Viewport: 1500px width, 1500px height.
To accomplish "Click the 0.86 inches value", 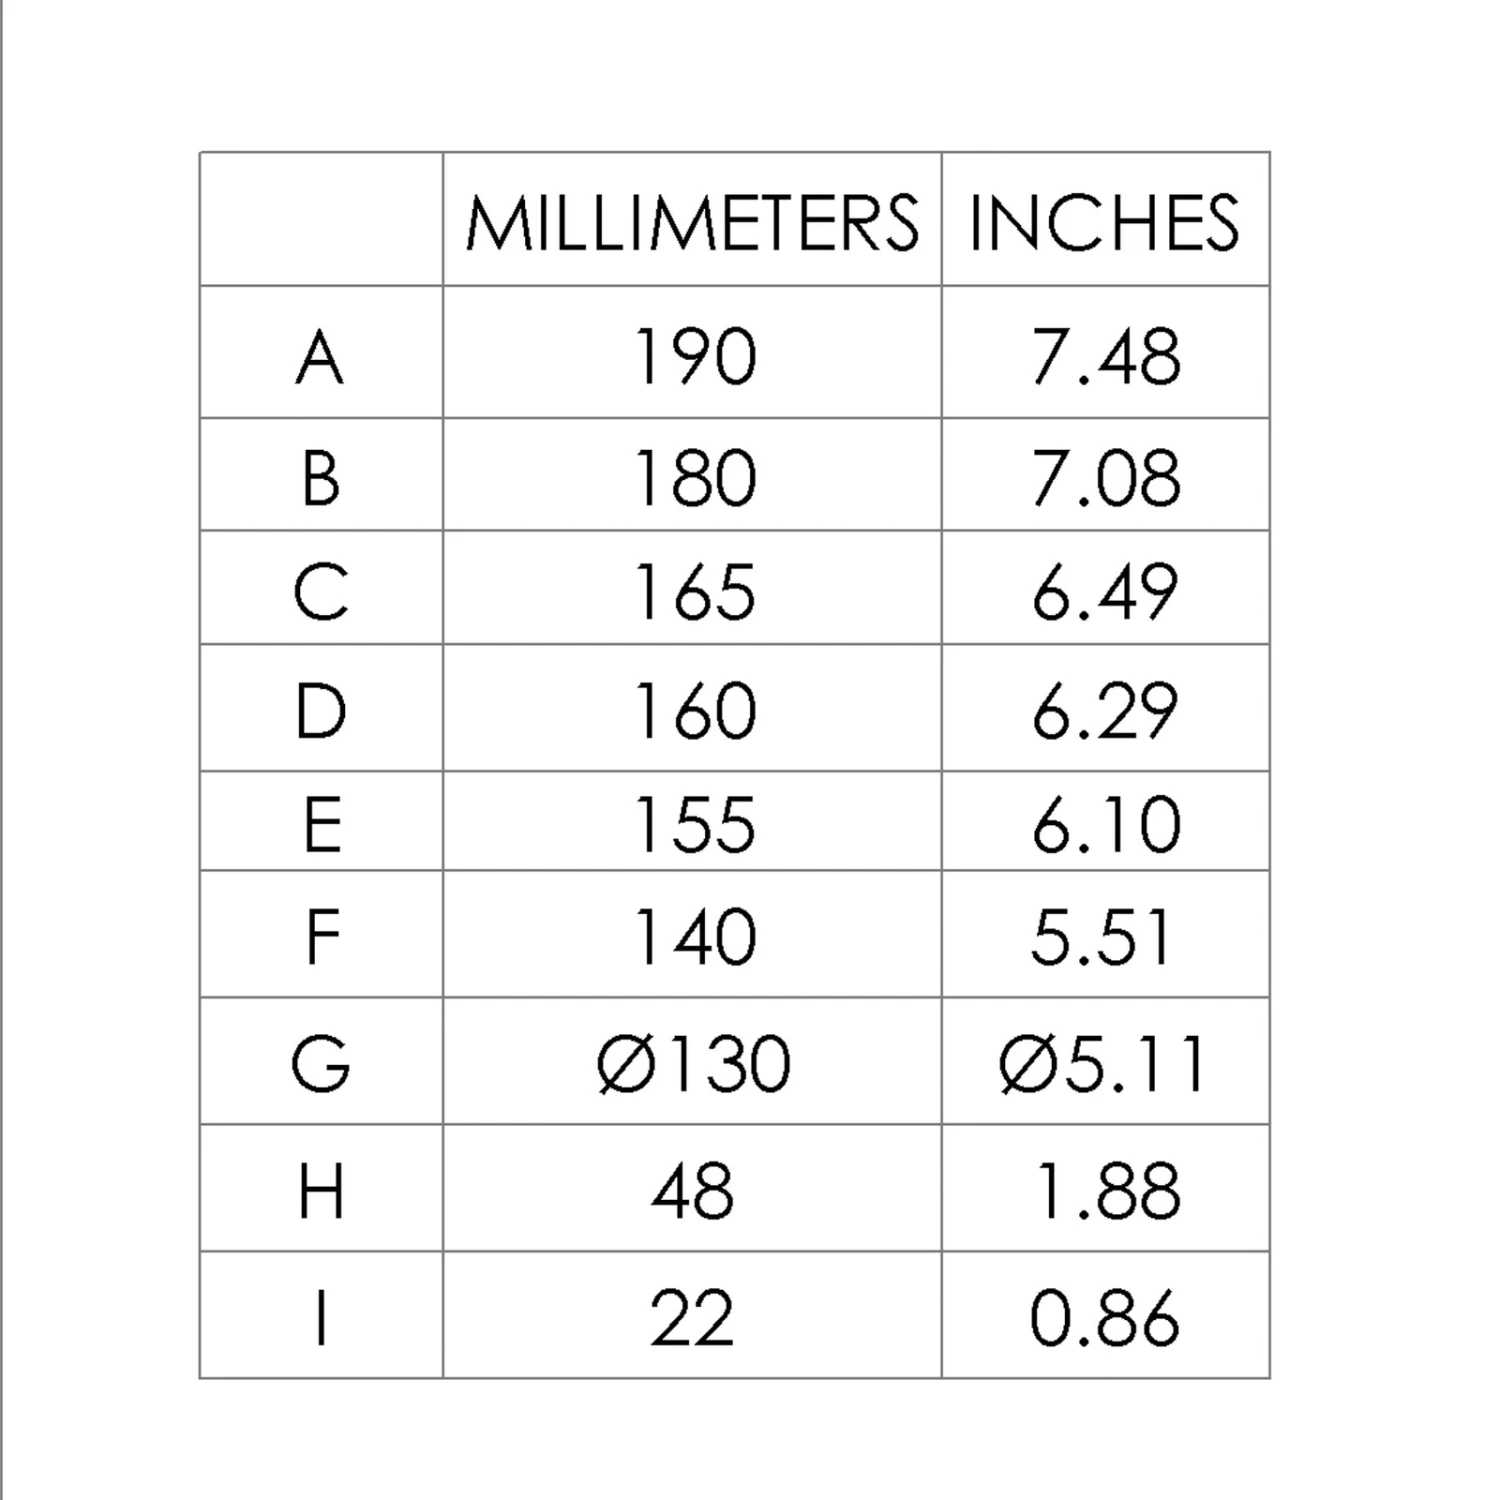I will click(x=1105, y=1318).
